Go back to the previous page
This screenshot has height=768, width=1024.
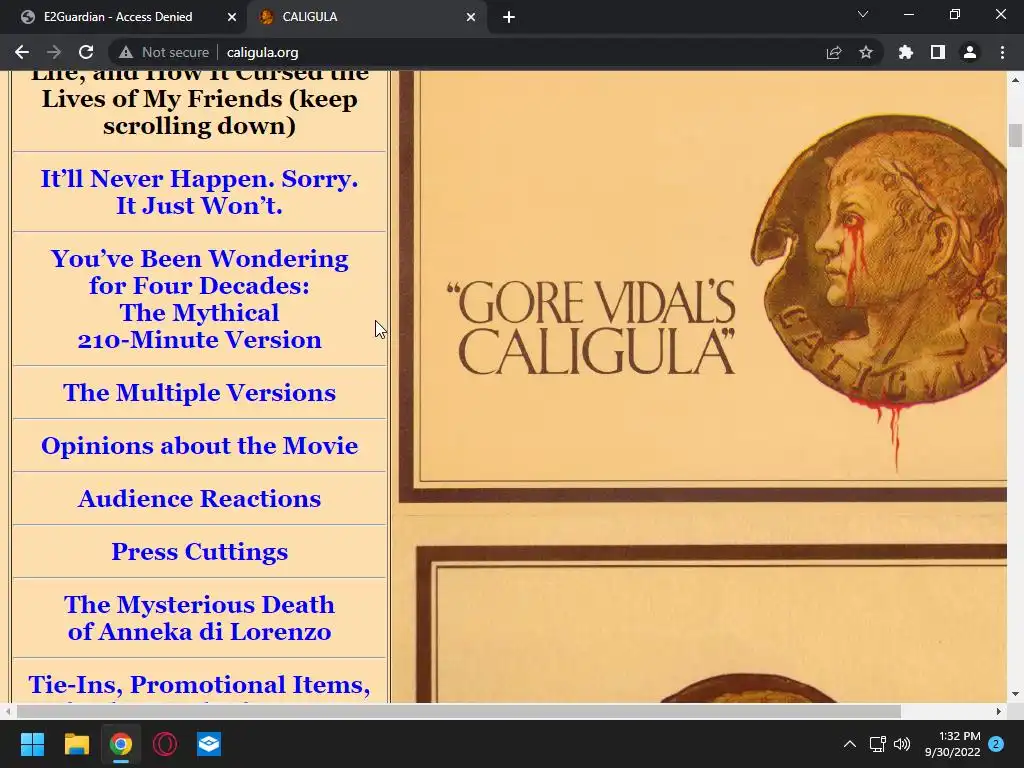click(22, 52)
